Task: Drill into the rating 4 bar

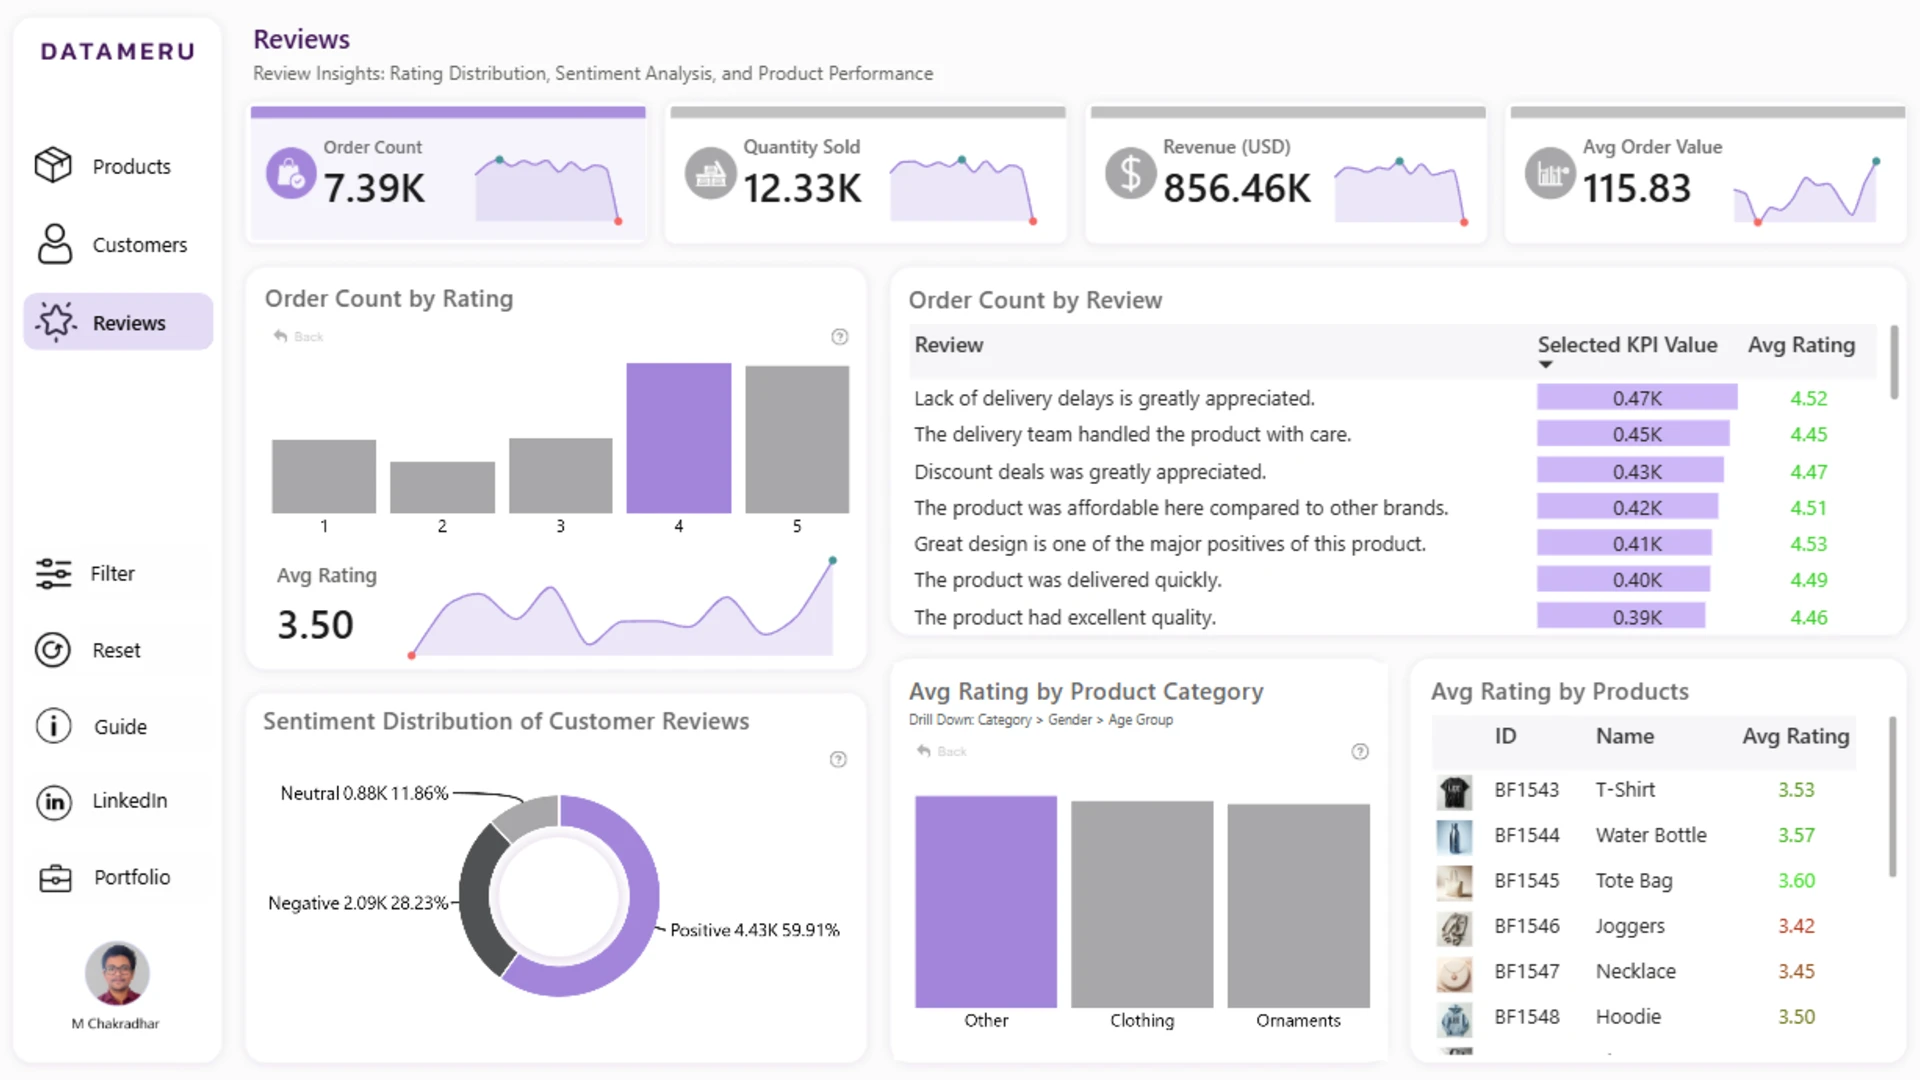Action: [x=679, y=438]
